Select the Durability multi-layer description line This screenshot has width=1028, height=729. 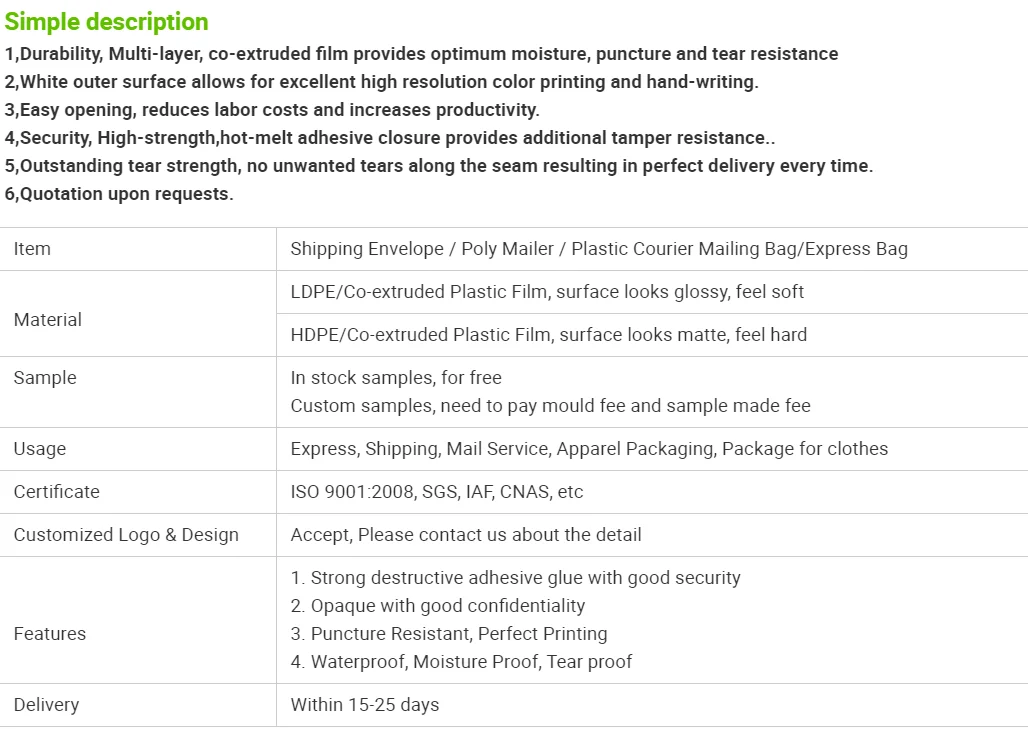pos(421,54)
